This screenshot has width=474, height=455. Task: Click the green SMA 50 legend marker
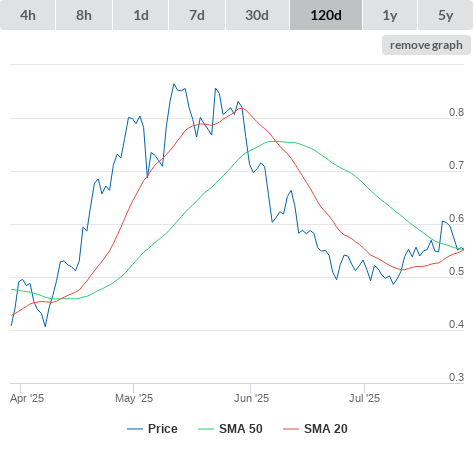point(206,429)
